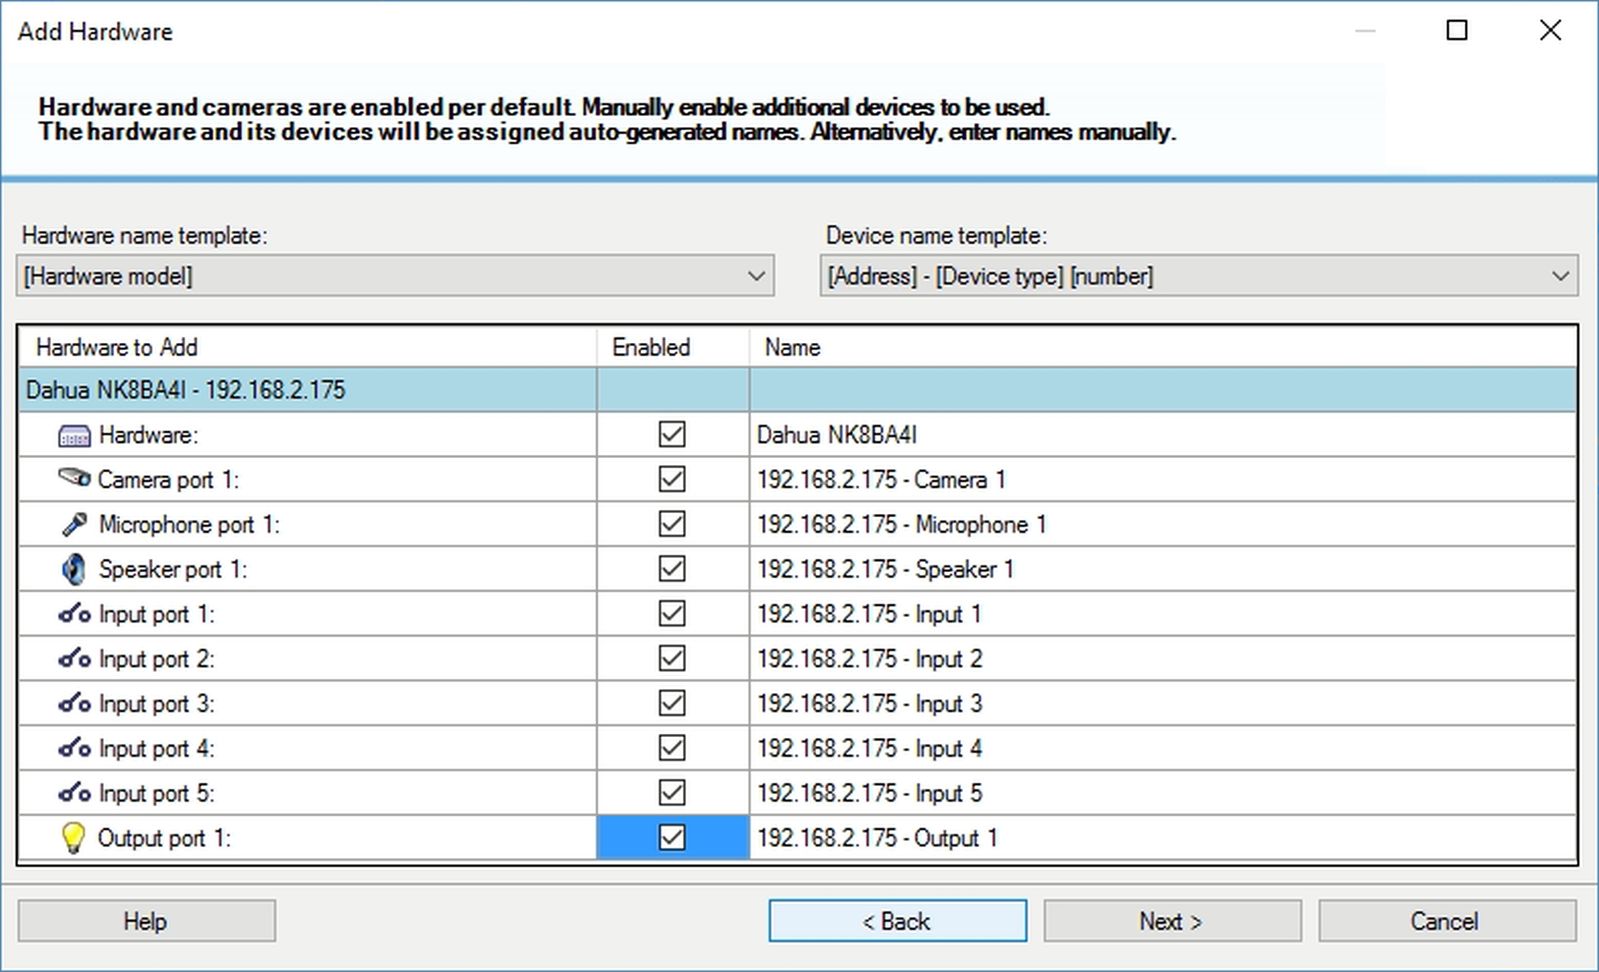1599x972 pixels.
Task: Click the Output port 1 lightbulb icon
Action: 73,838
